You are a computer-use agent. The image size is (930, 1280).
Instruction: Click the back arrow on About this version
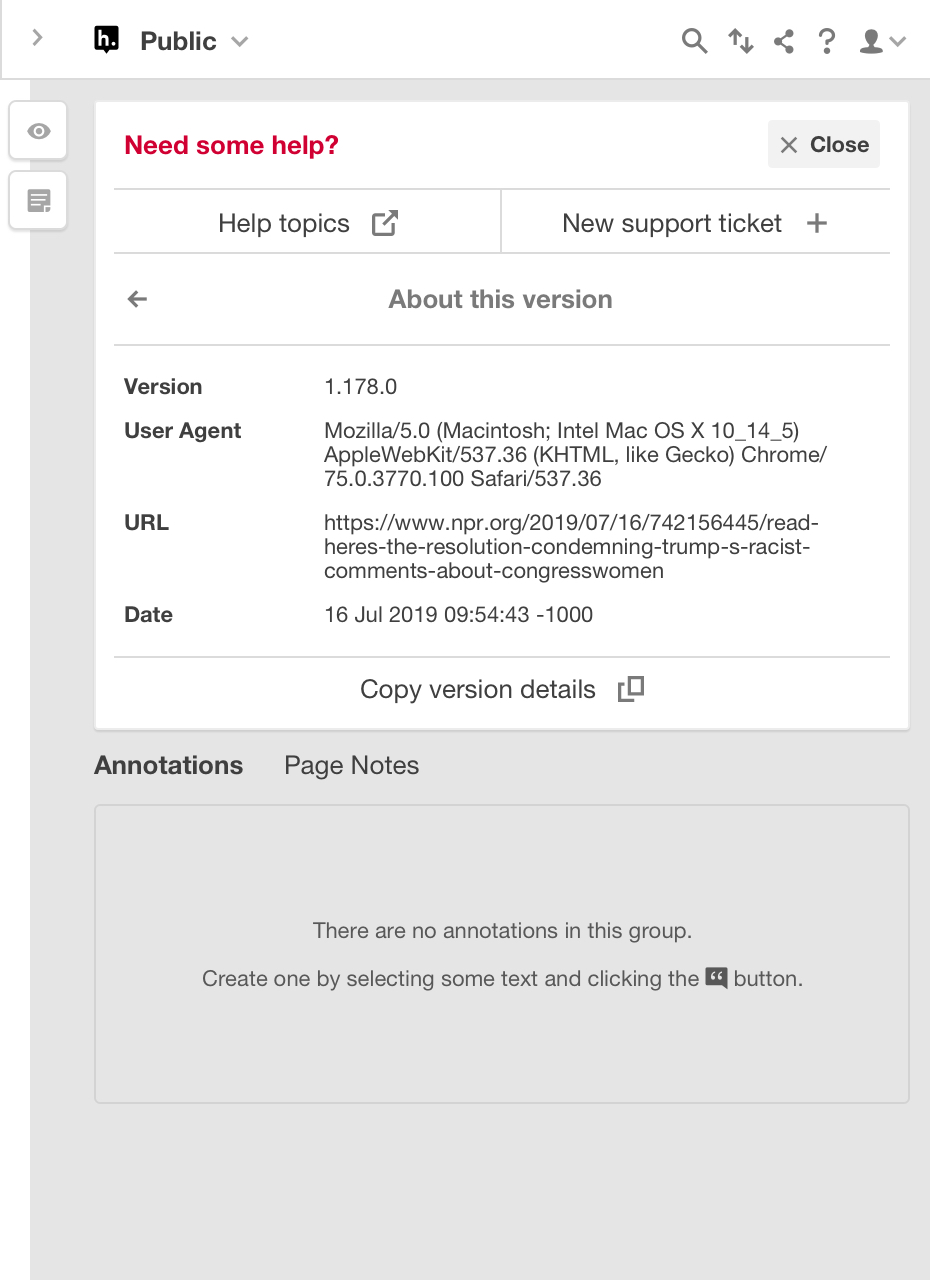tap(136, 299)
